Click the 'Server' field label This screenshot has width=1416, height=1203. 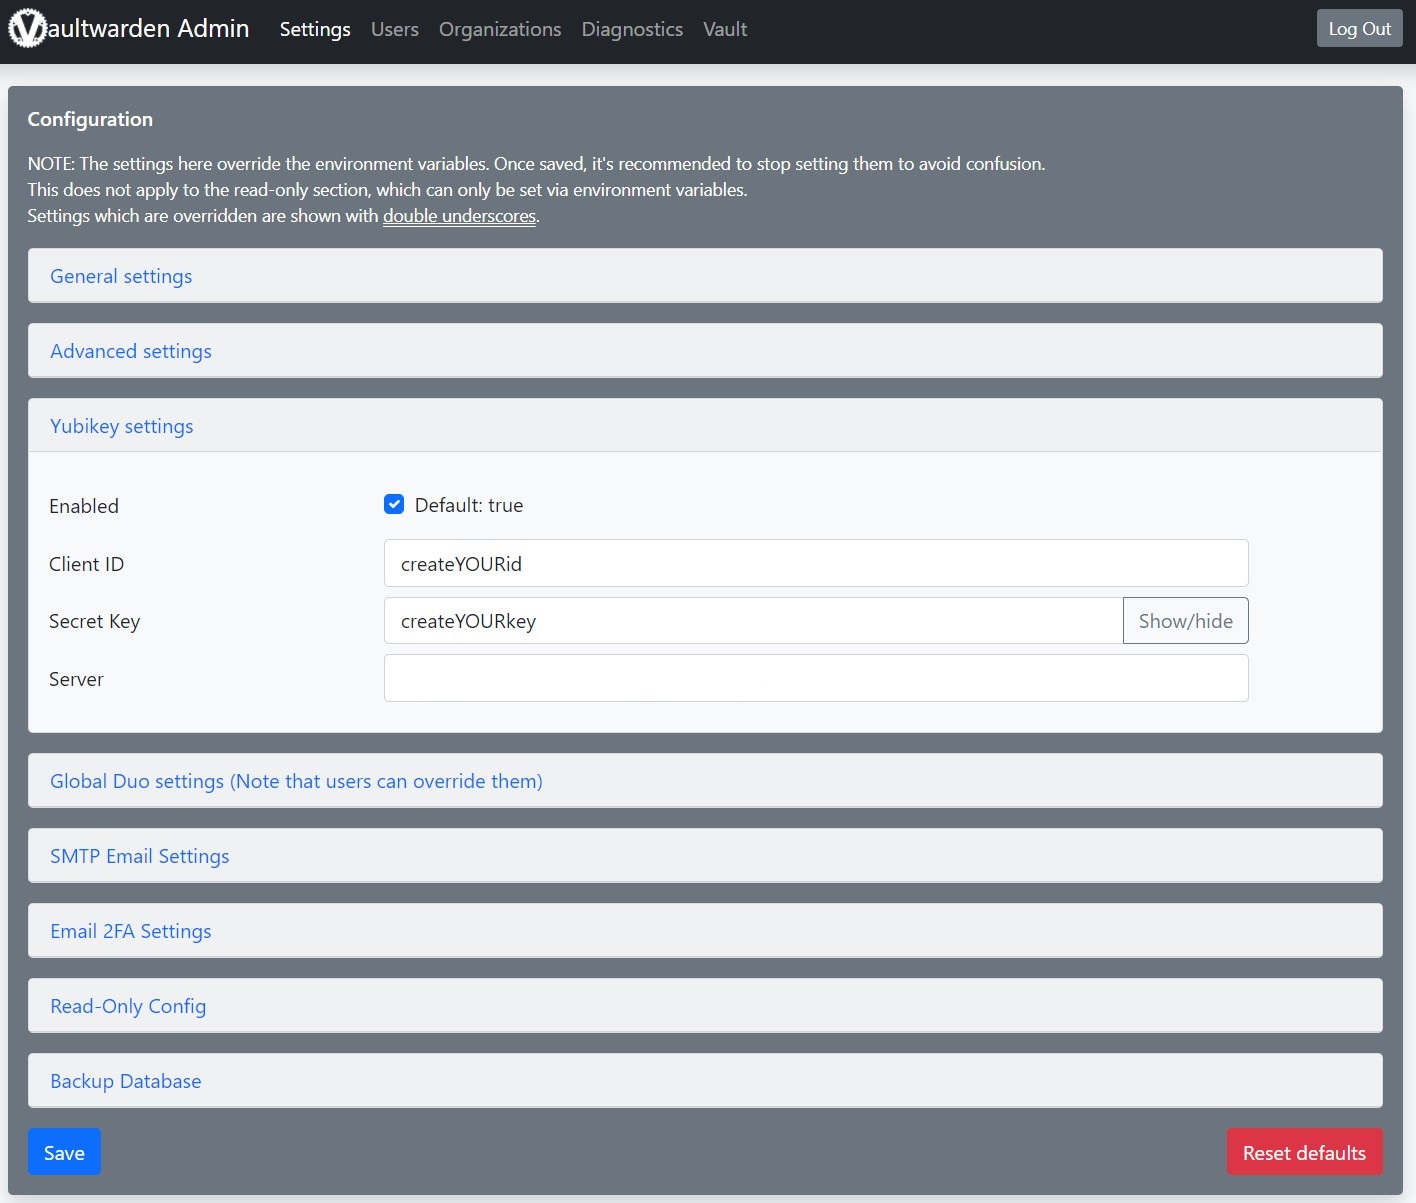pos(76,679)
